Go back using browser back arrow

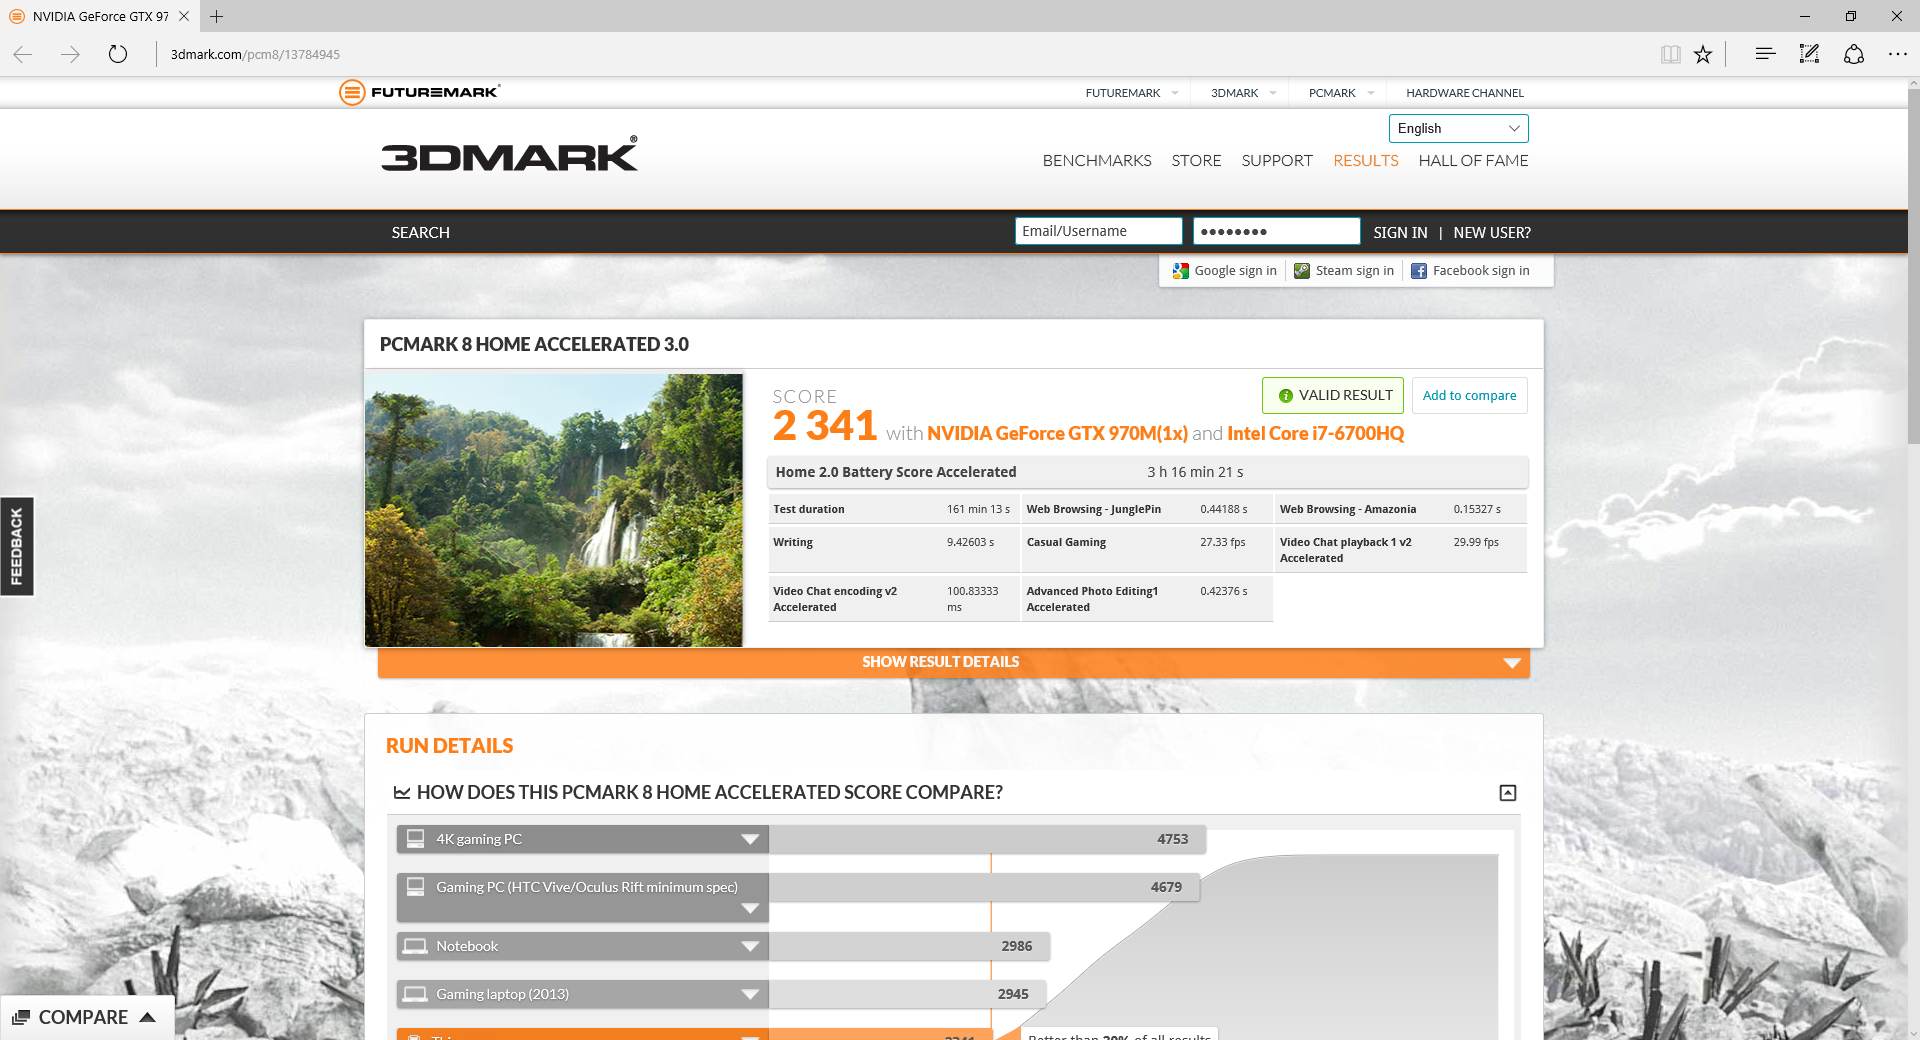(23, 54)
